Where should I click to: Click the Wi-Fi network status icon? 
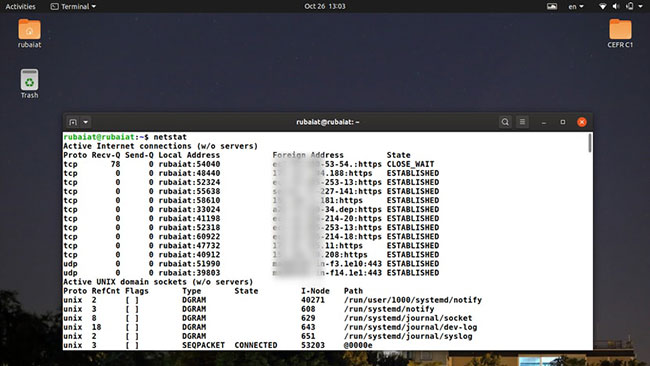coord(603,6)
